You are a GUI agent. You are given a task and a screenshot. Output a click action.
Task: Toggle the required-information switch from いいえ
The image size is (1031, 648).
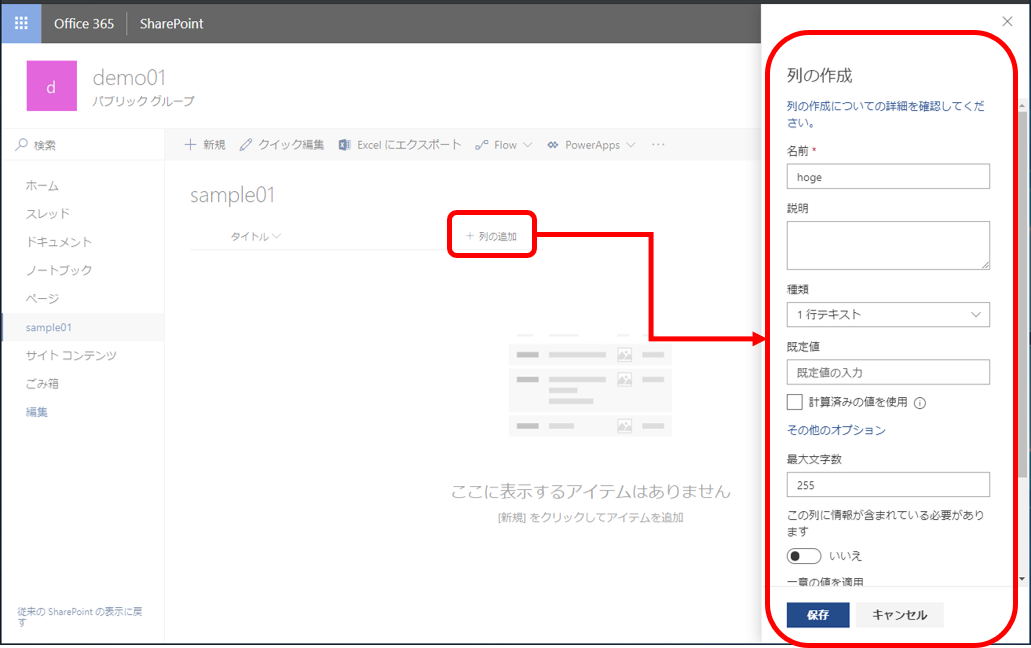[804, 555]
